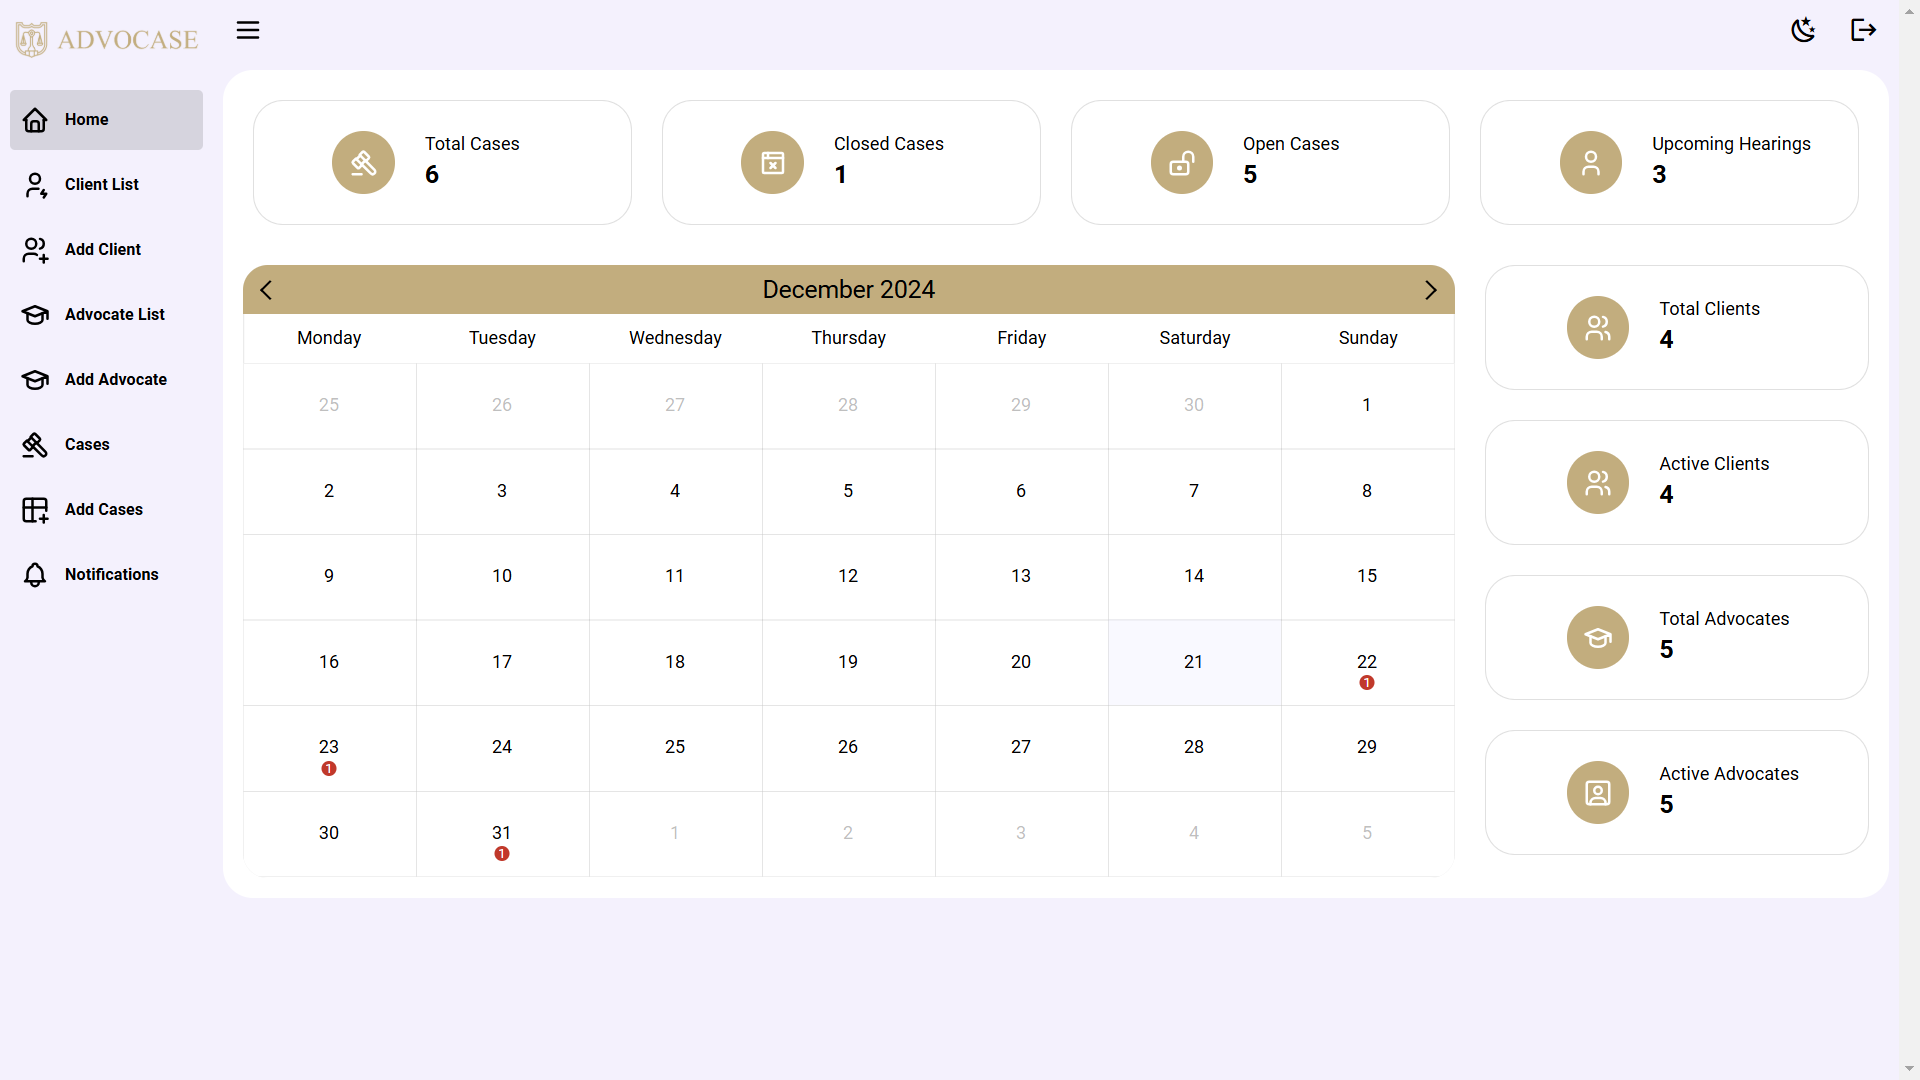The width and height of the screenshot is (1920, 1080).
Task: Click the logout icon in the header
Action: point(1863,30)
